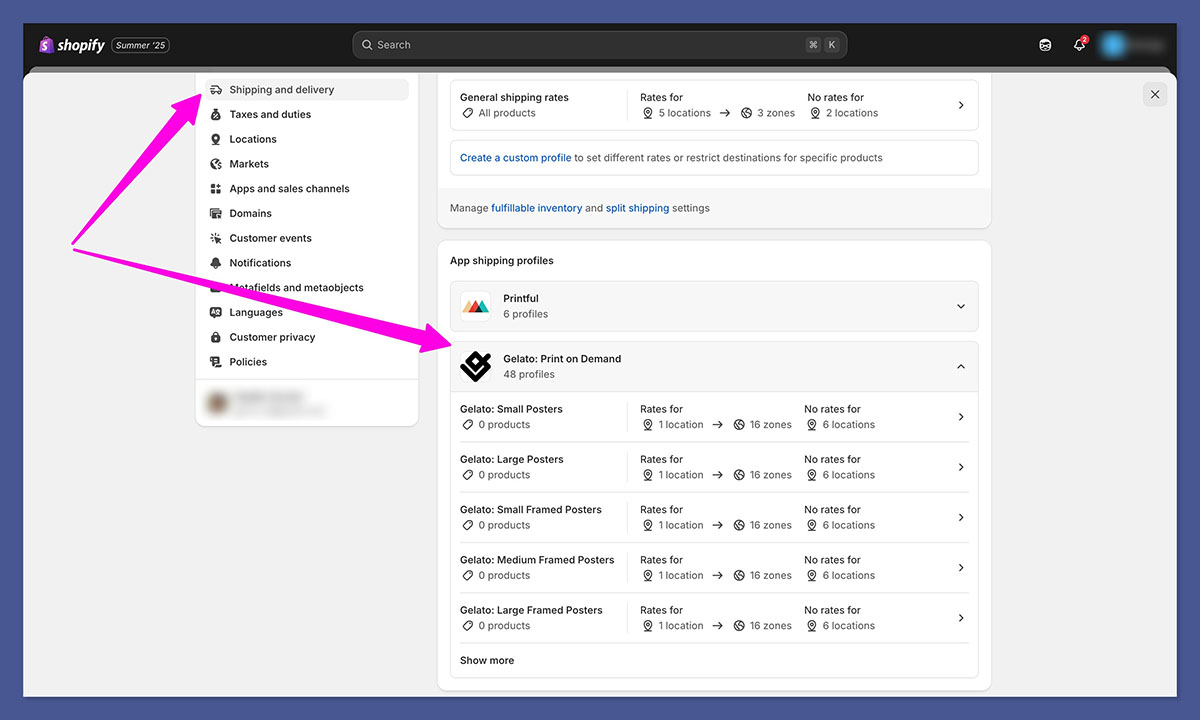Click the 16 zones globe in Large Posters row
This screenshot has width=1200, height=720.
coord(739,475)
